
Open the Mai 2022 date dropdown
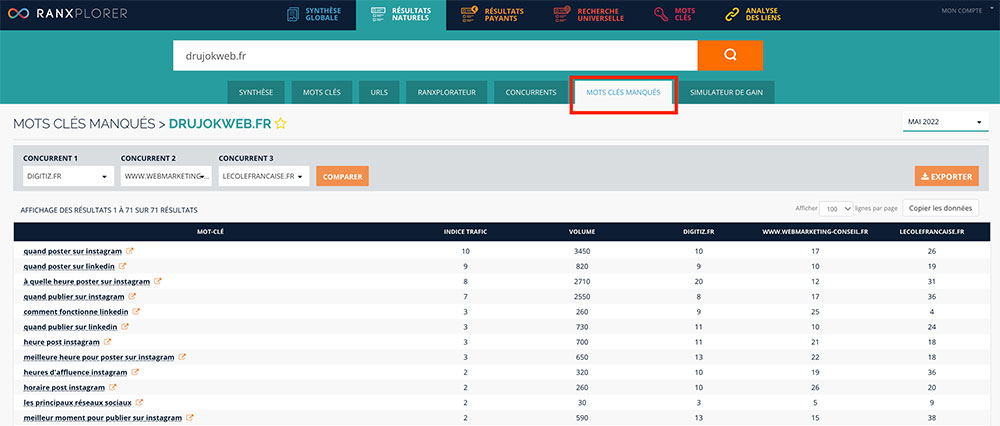[945, 122]
